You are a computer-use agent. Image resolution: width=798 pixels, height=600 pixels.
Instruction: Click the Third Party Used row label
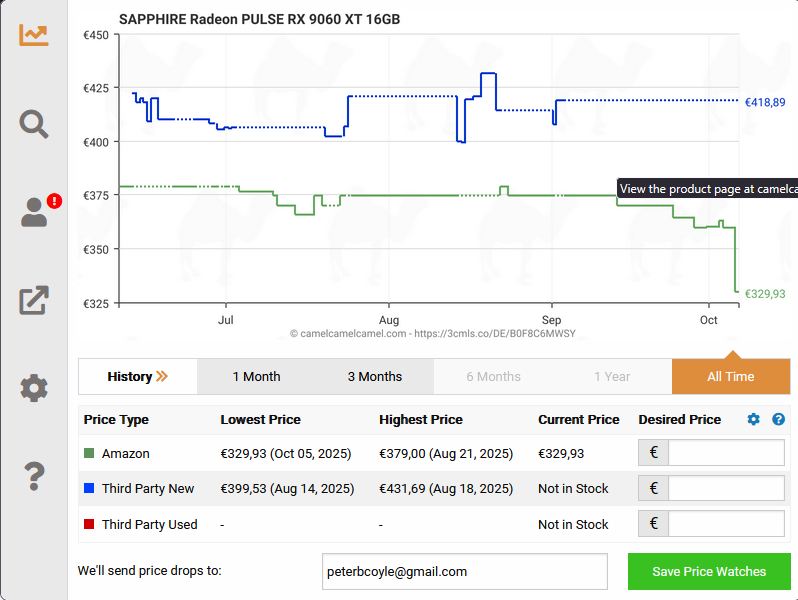150,524
